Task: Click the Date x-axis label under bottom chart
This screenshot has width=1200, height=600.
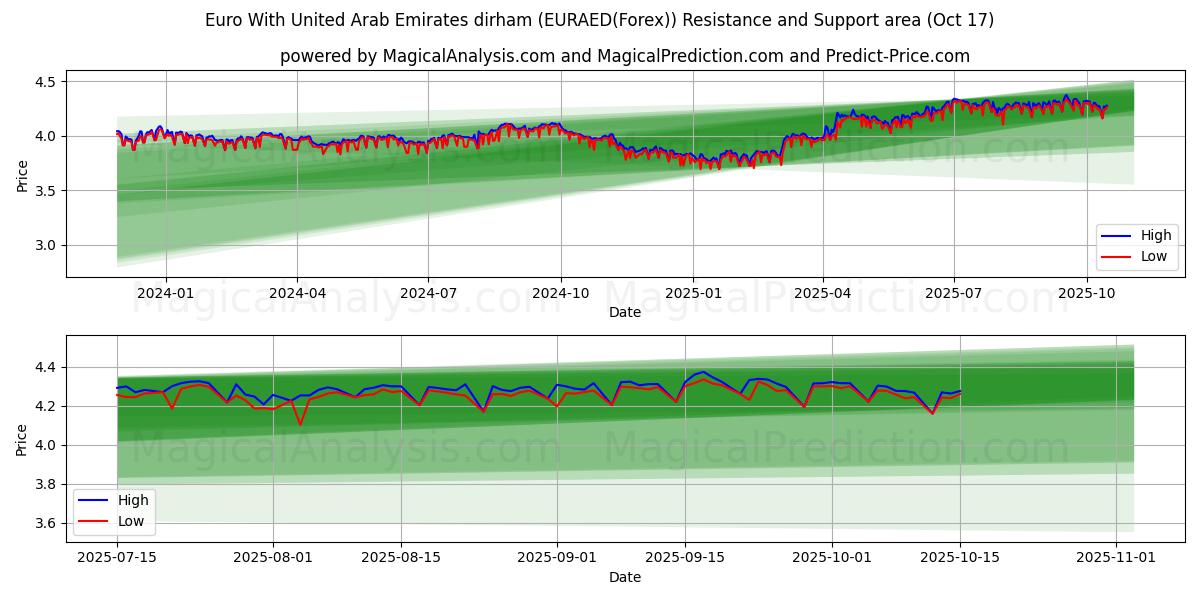Action: click(624, 577)
